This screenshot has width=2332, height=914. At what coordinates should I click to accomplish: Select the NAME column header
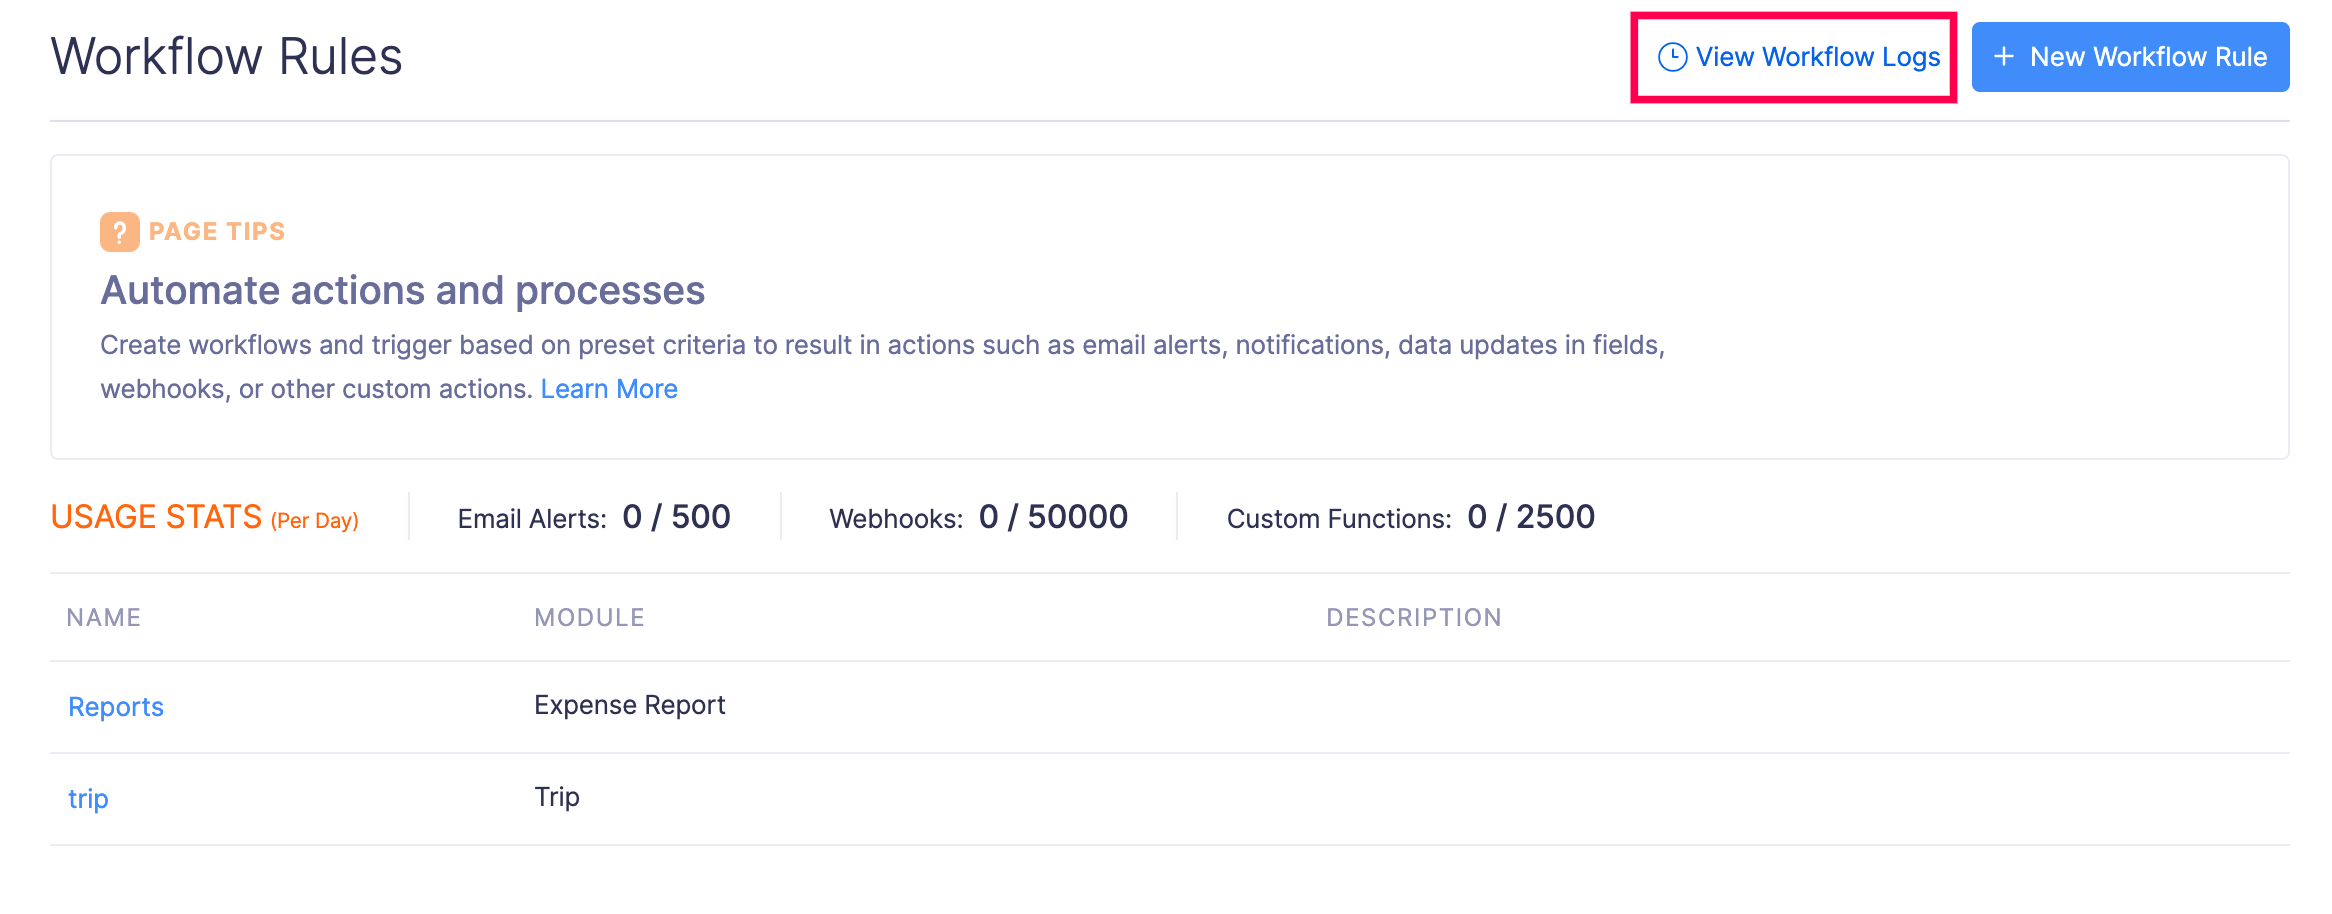[104, 617]
